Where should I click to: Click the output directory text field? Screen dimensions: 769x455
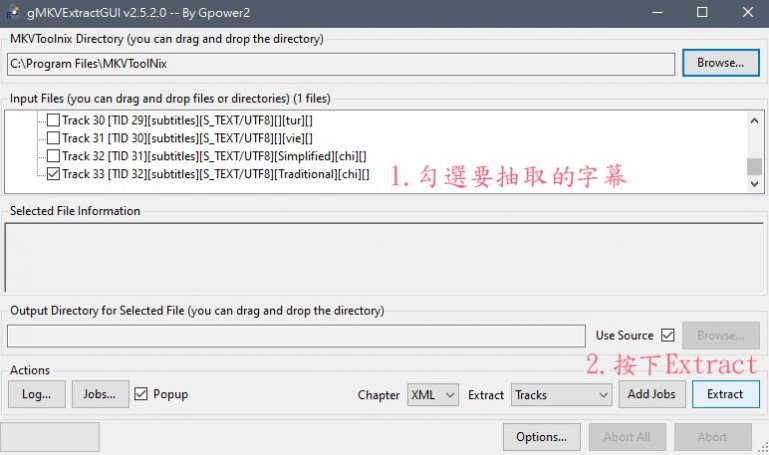(296, 335)
